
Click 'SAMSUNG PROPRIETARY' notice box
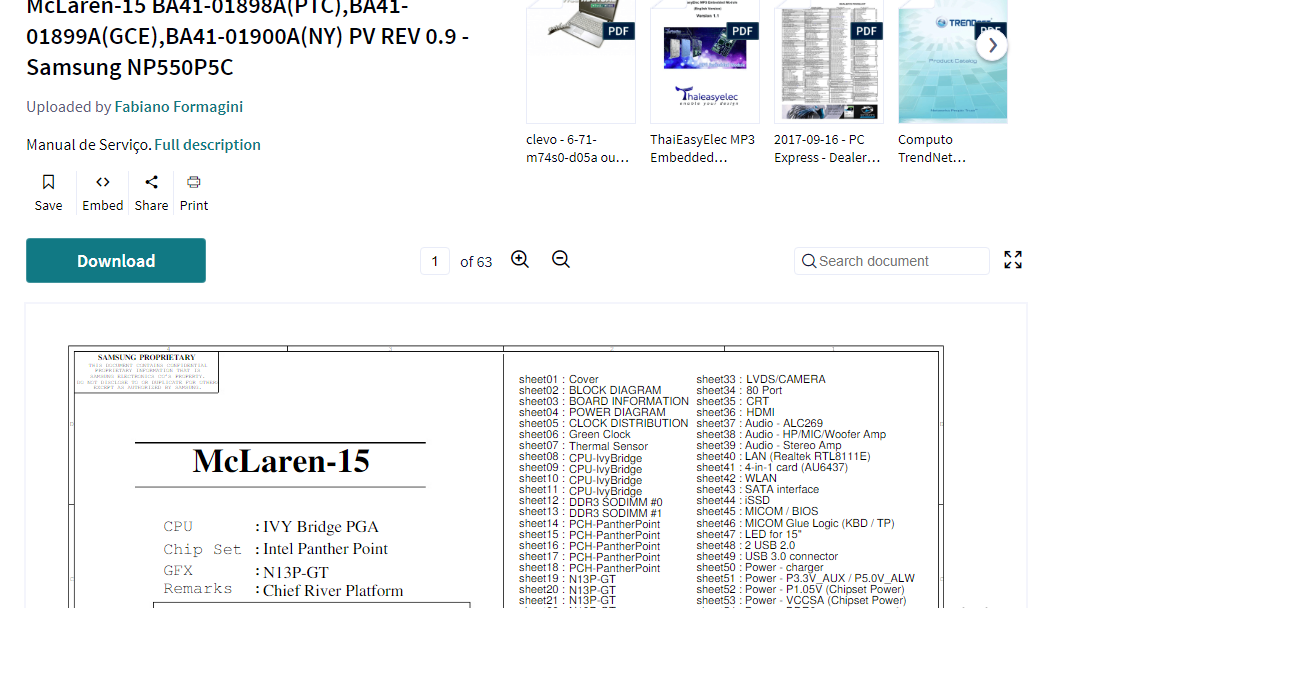[x=146, y=372]
